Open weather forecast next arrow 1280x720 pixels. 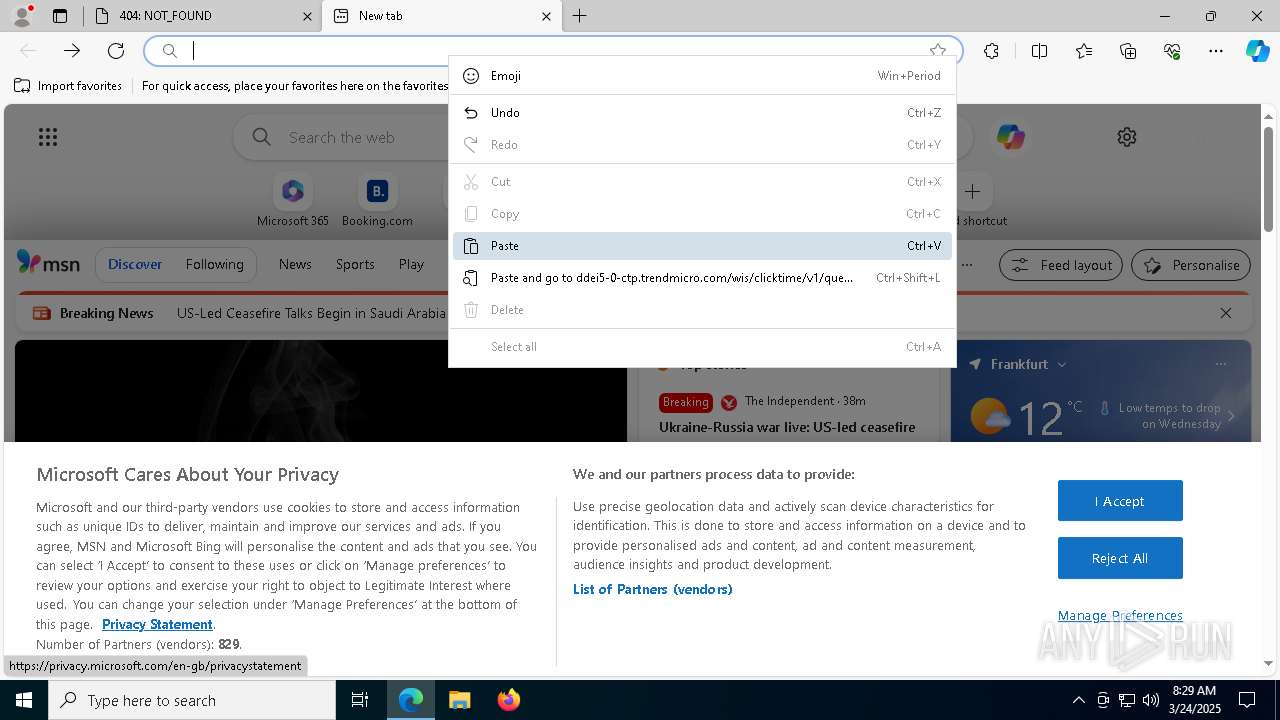(1231, 416)
